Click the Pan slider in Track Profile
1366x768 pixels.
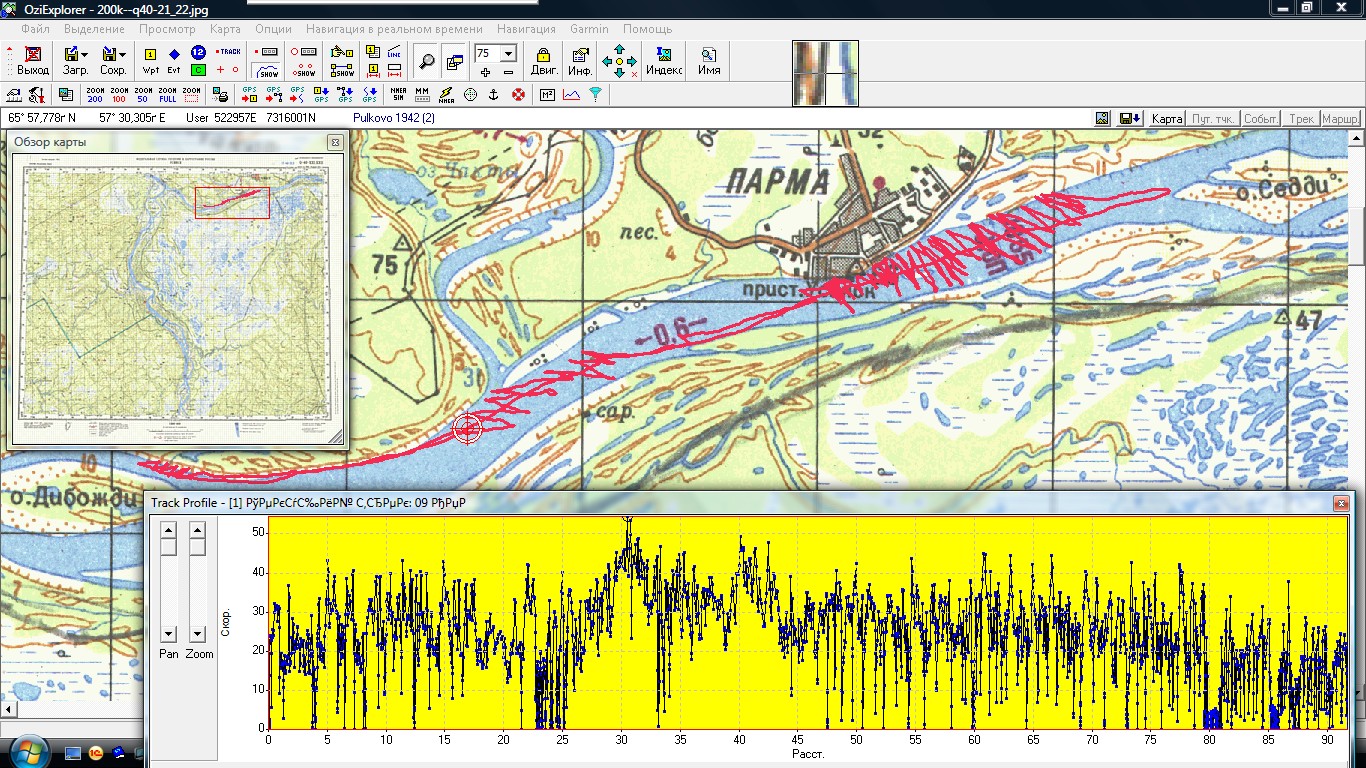pyautogui.click(x=168, y=548)
